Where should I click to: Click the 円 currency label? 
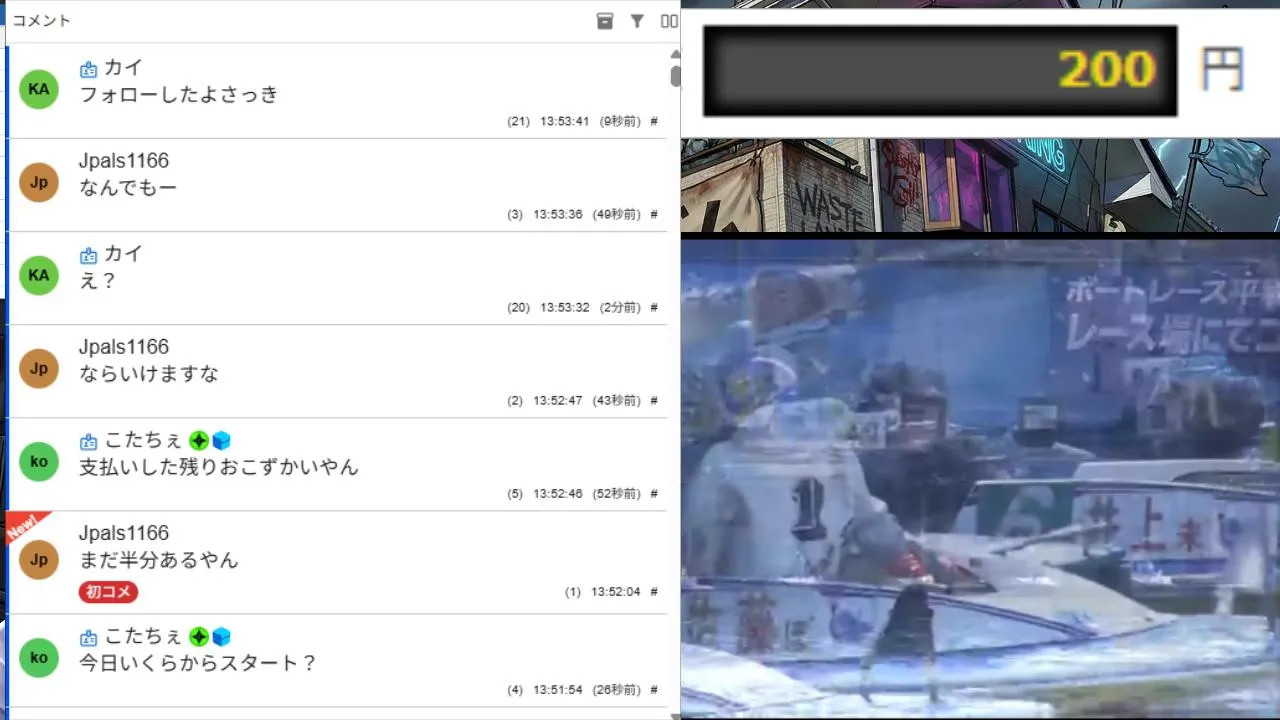coord(1222,70)
